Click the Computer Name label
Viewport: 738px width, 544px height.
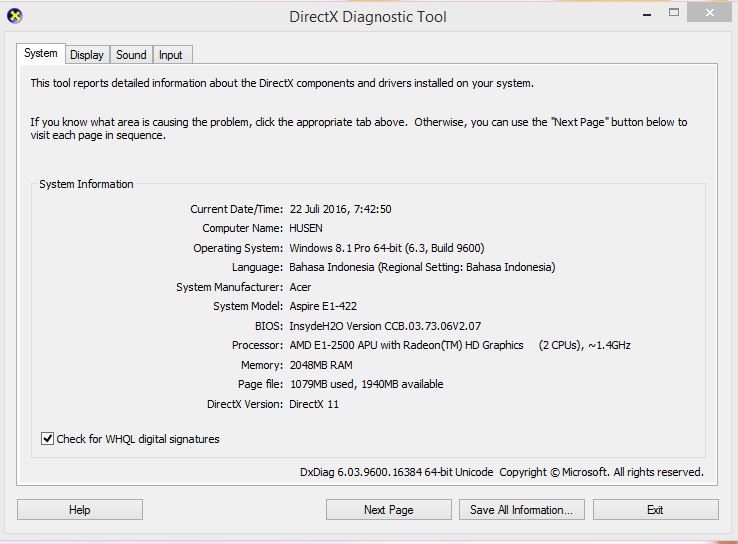tap(243, 228)
